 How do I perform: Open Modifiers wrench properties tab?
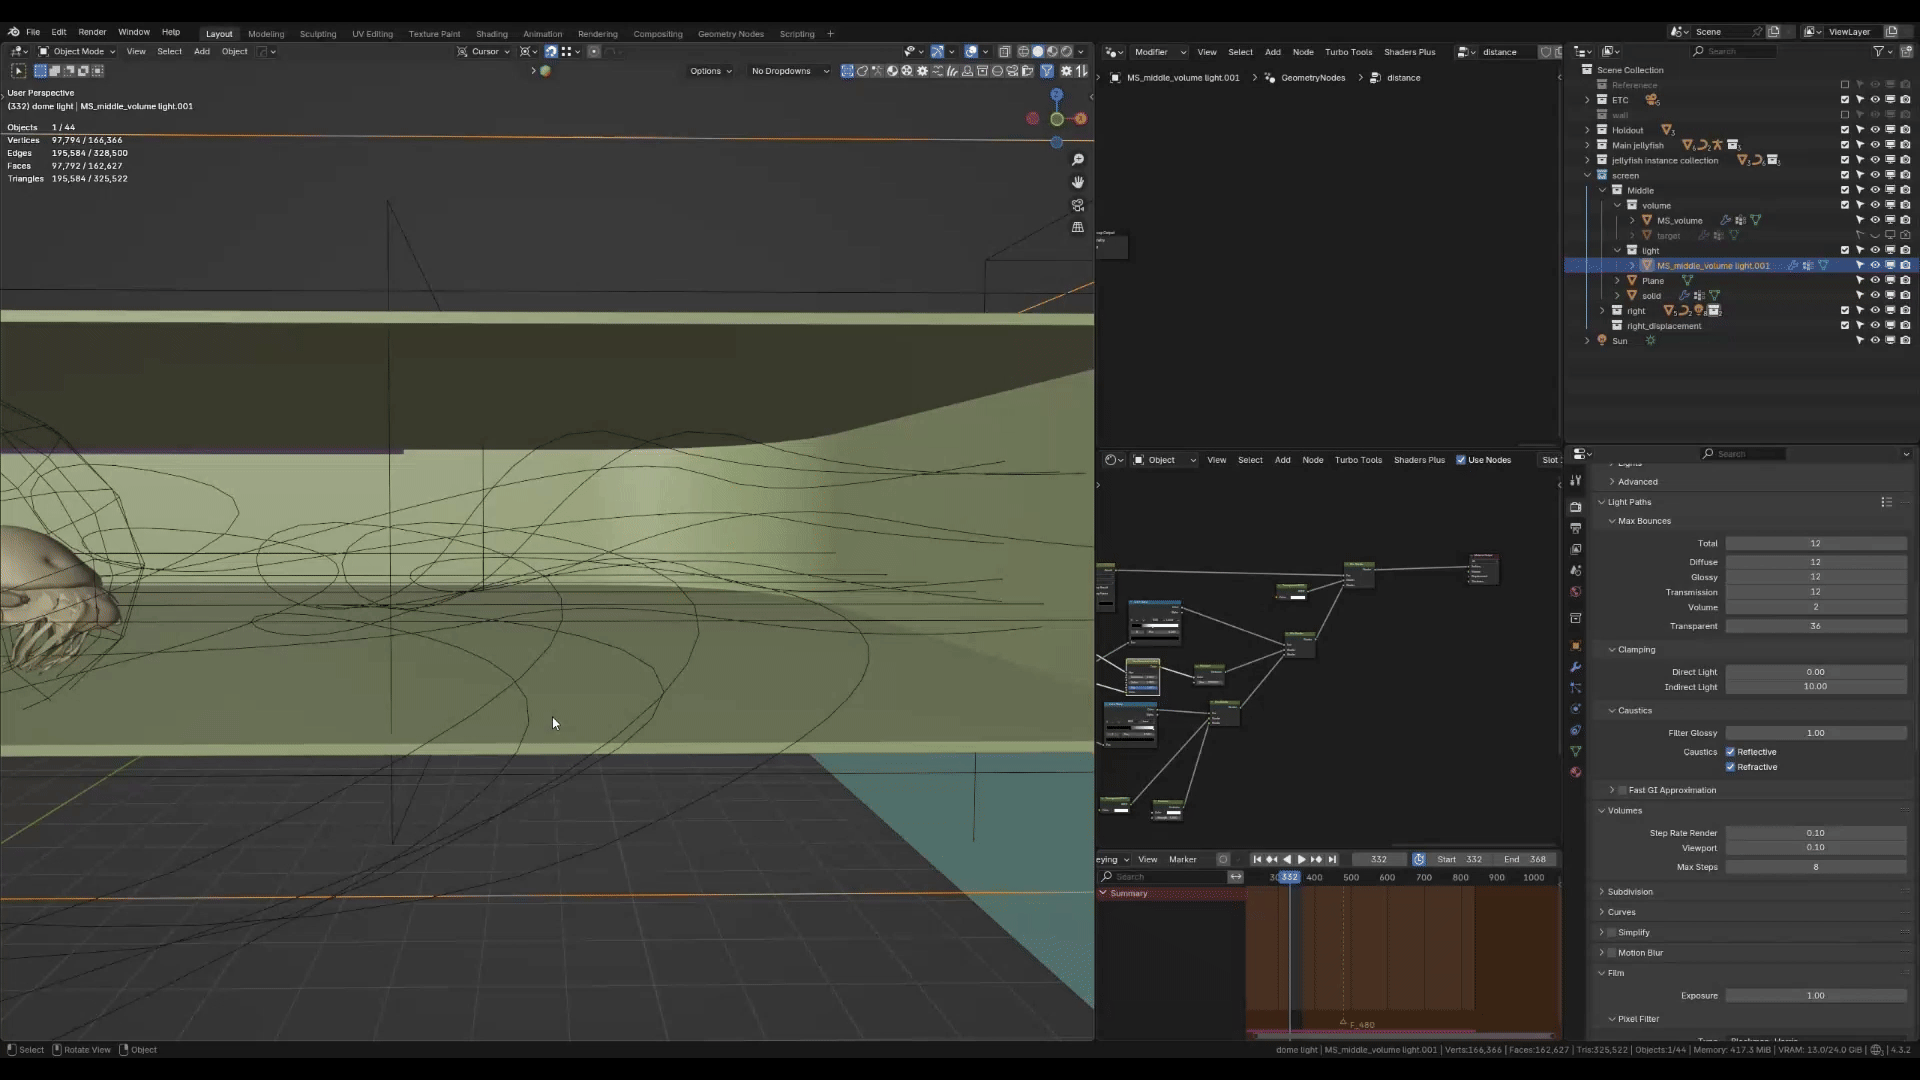tap(1576, 667)
